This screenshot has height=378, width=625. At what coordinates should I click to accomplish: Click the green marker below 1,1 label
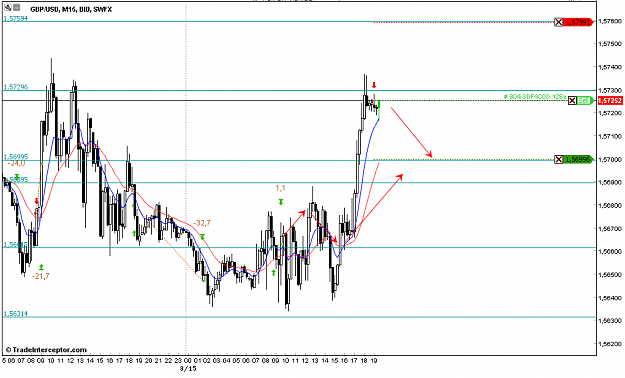[281, 202]
